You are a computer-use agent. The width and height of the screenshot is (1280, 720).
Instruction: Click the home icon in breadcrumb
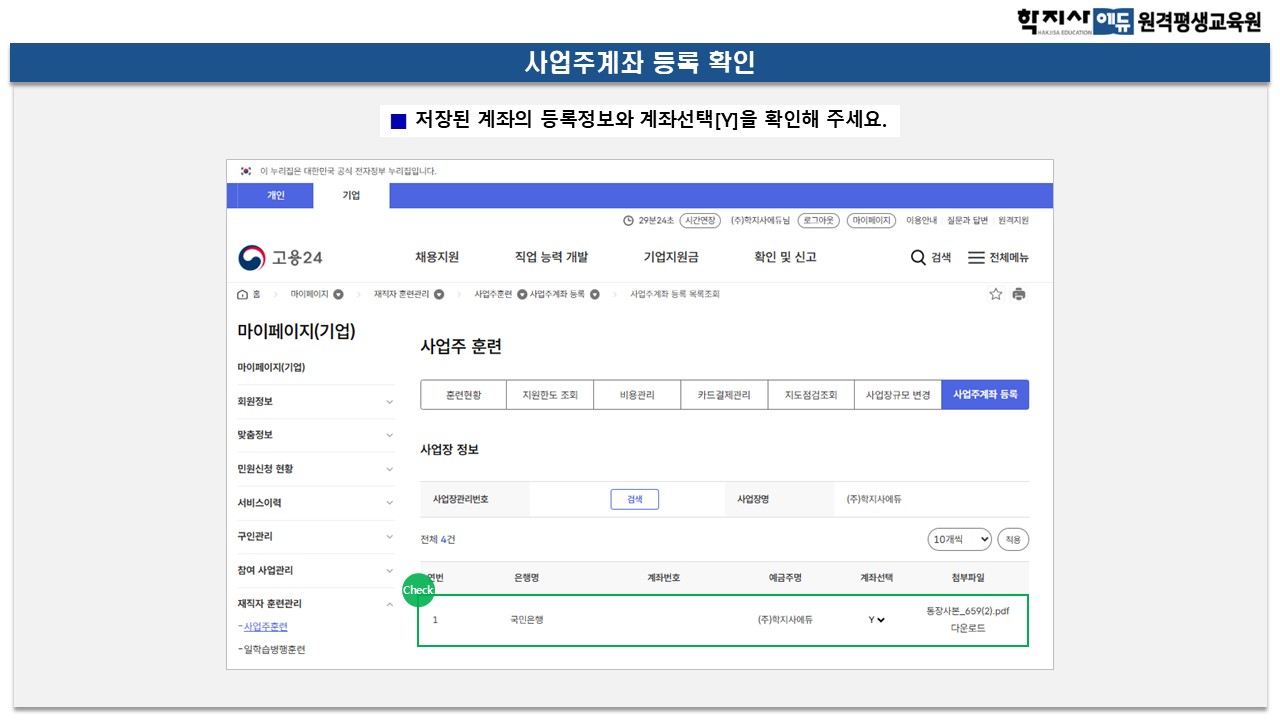pyautogui.click(x=242, y=294)
